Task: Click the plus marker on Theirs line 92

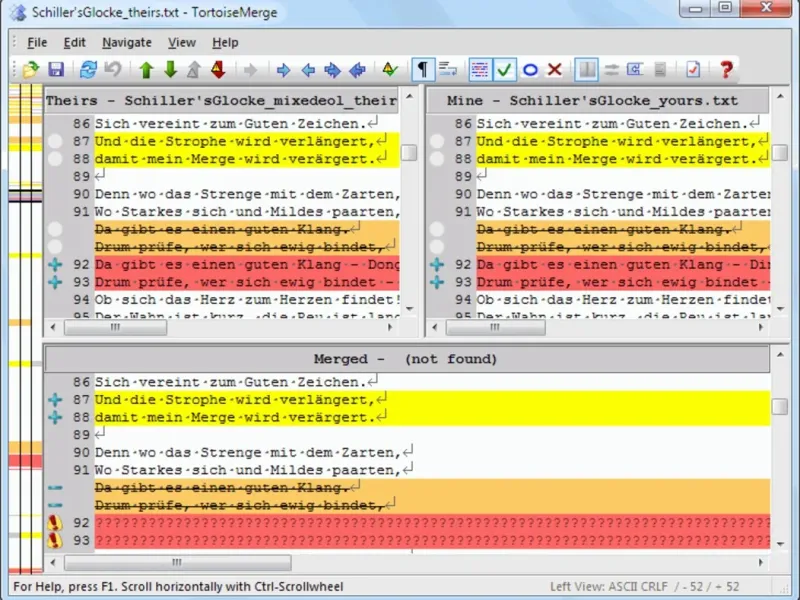Action: pyautogui.click(x=55, y=264)
